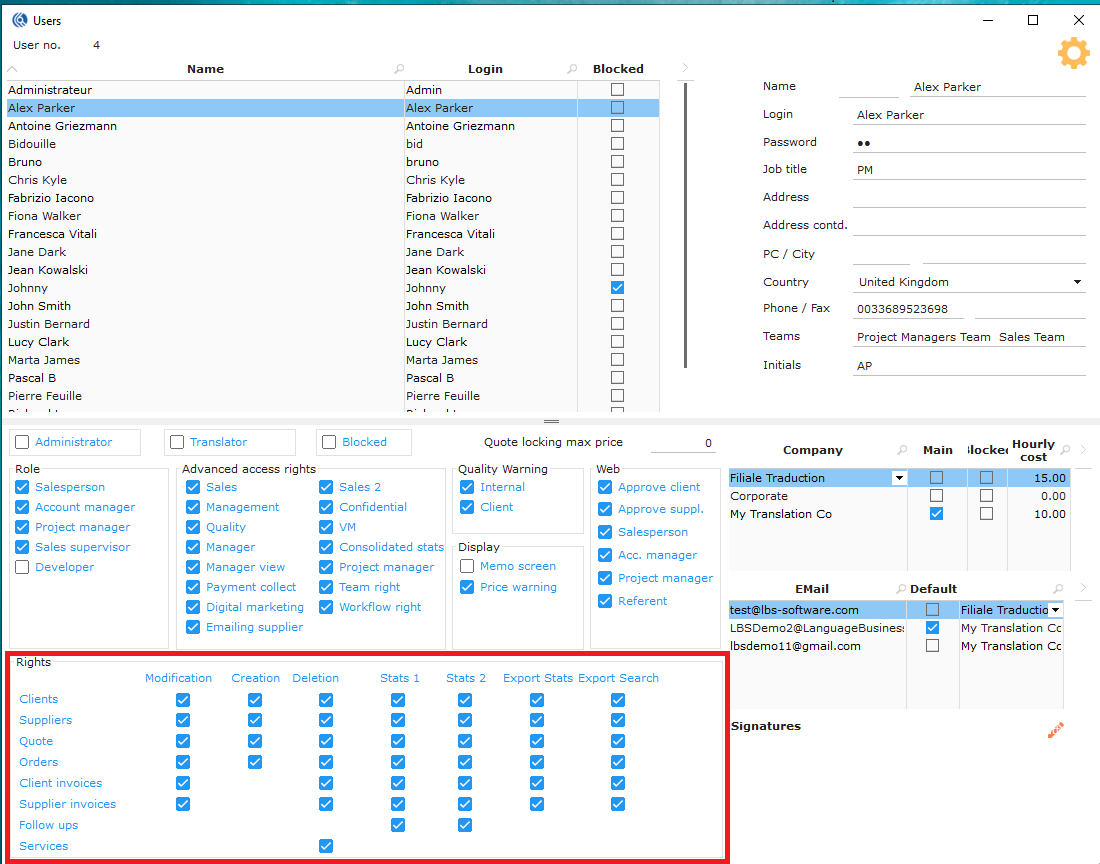Screen dimensions: 1100x864
Task: Select user Fiona Walker in the list
Action: click(45, 216)
